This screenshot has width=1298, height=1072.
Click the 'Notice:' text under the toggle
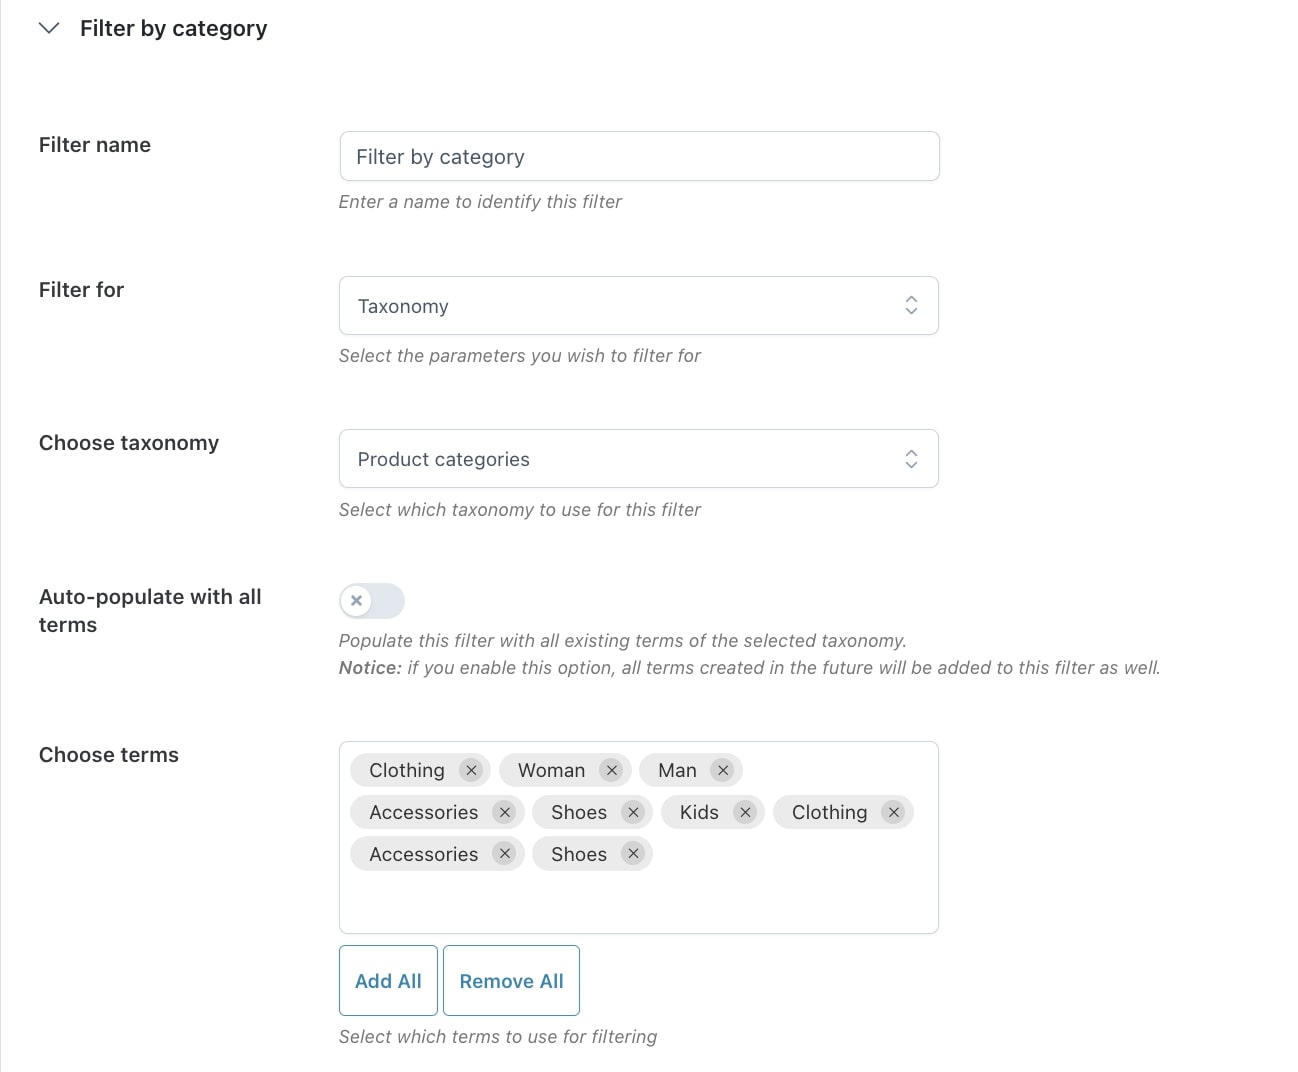point(370,668)
